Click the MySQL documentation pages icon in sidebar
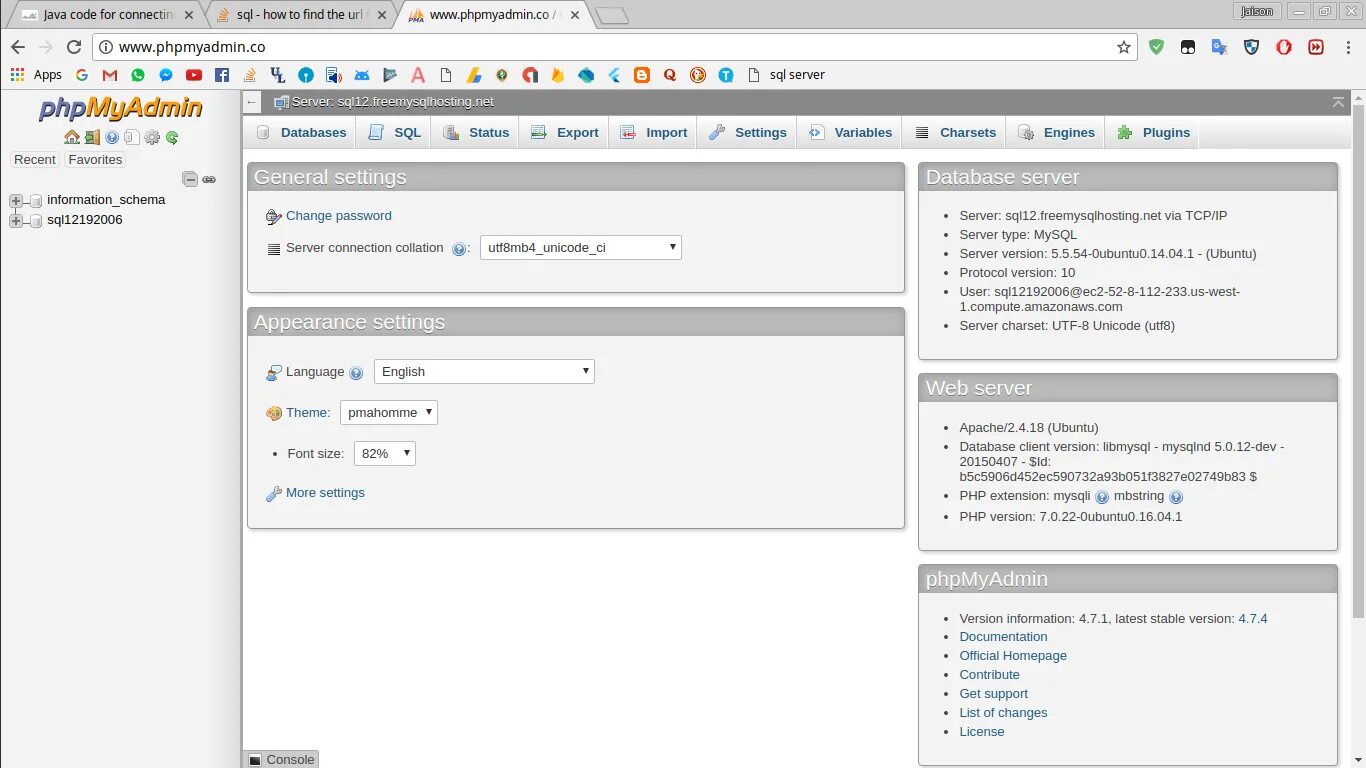The height and width of the screenshot is (768, 1366). pos(132,138)
